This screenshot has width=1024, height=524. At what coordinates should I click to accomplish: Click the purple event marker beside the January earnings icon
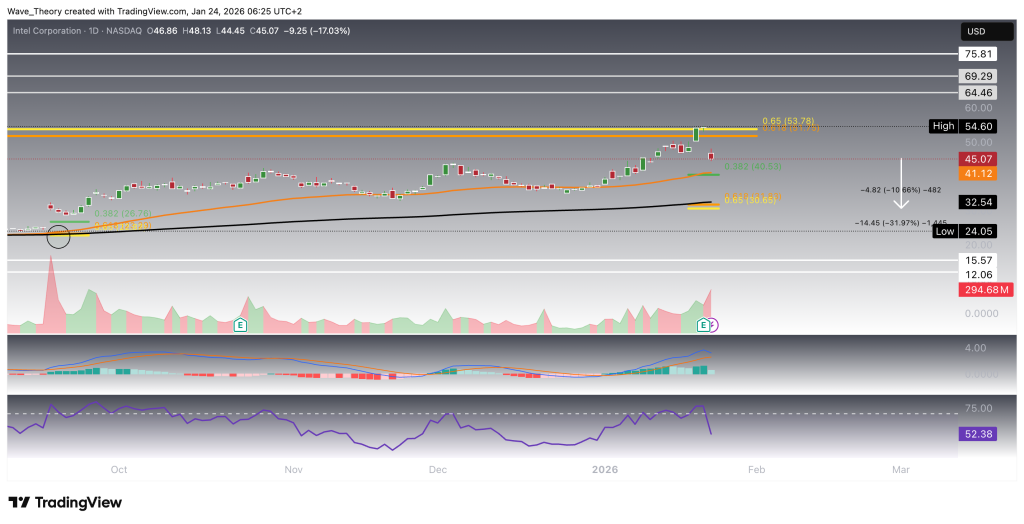714,325
